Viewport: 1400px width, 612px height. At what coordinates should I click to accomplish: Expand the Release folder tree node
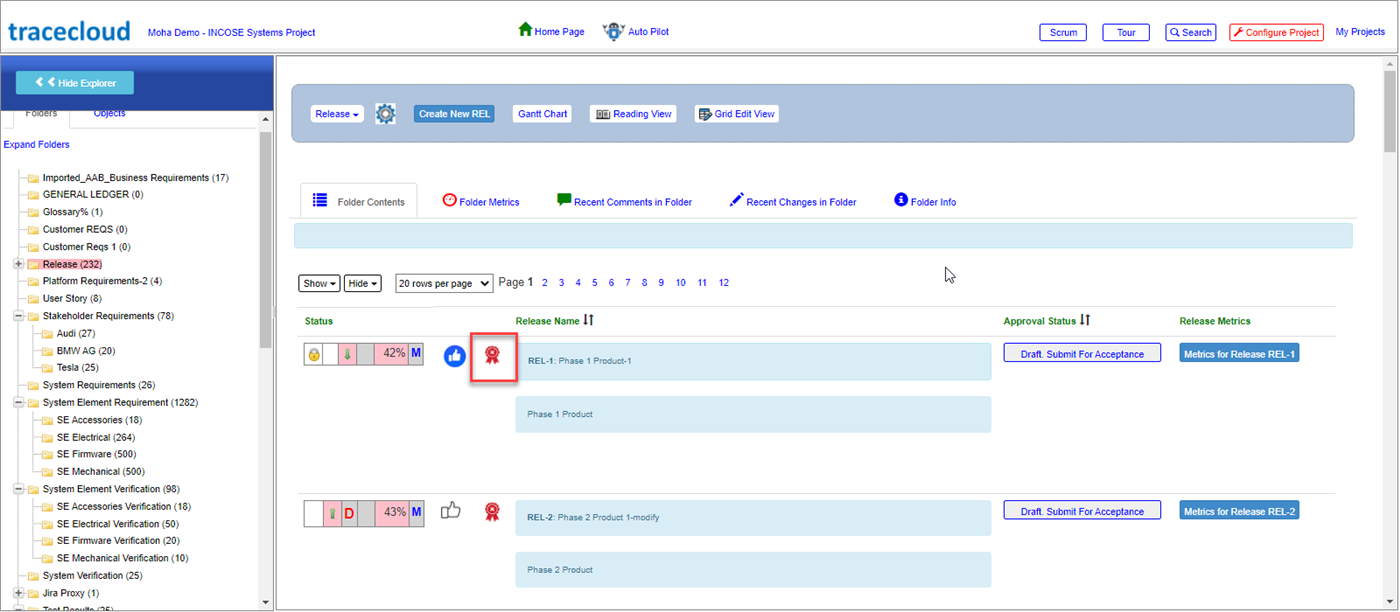click(x=19, y=264)
